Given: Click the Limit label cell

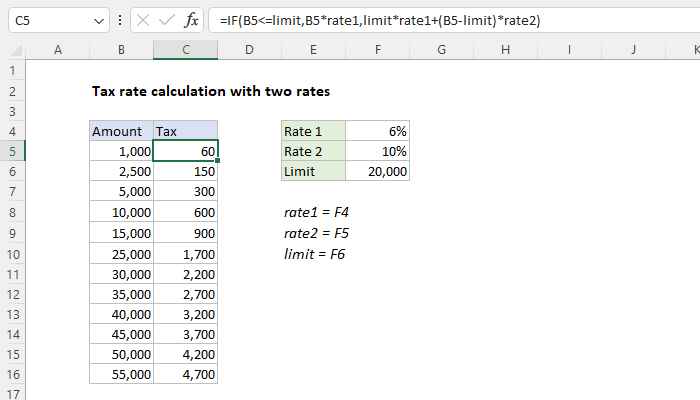Looking at the screenshot, I should 313,171.
